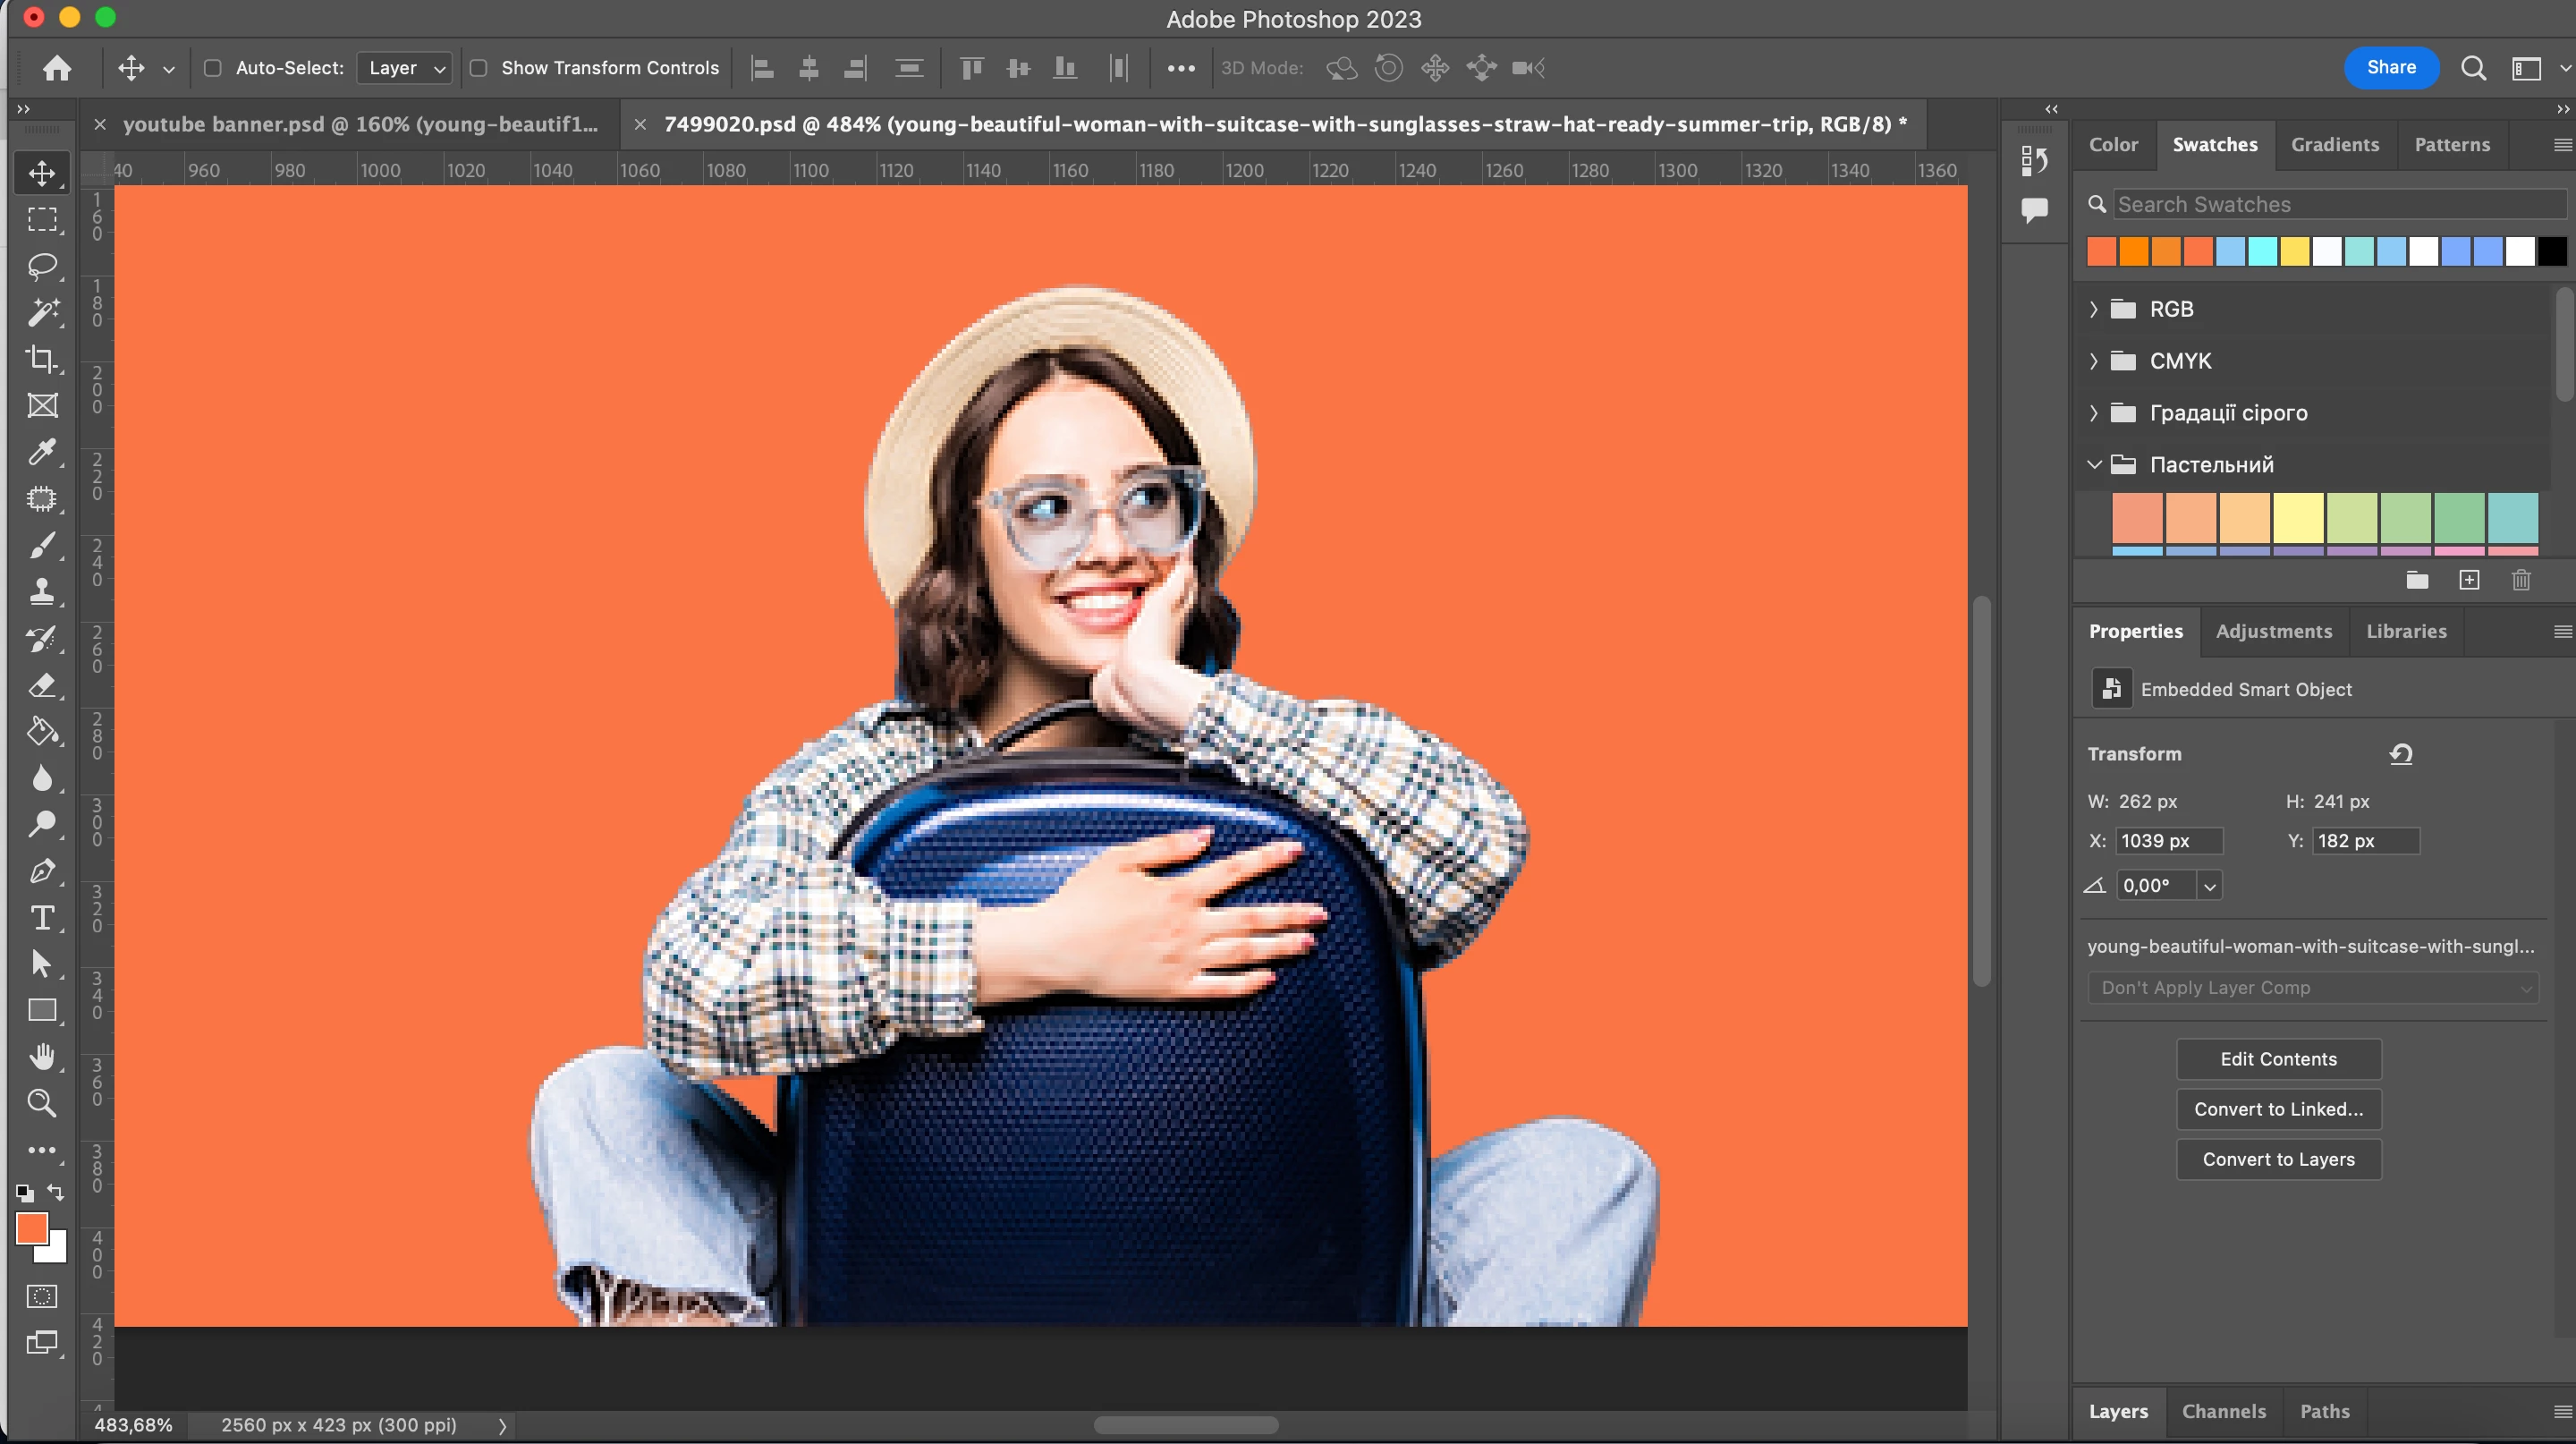This screenshot has height=1444, width=2576.
Task: Open the youtube banner.psd document tab
Action: (x=359, y=125)
